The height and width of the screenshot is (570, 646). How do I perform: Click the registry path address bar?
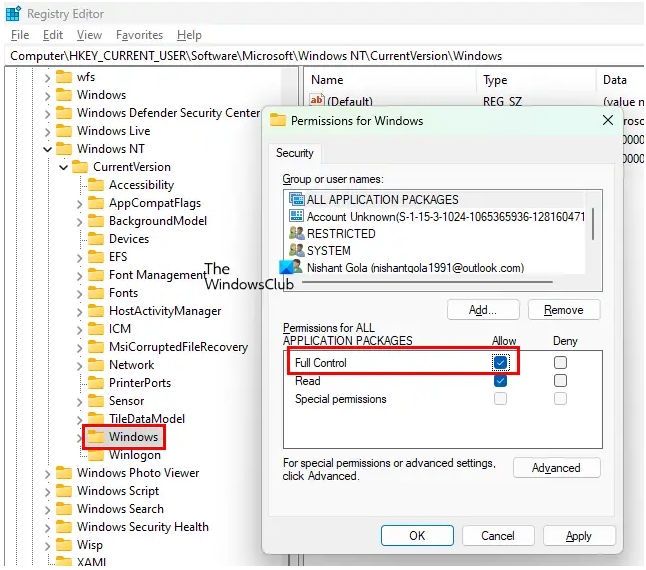pyautogui.click(x=324, y=56)
